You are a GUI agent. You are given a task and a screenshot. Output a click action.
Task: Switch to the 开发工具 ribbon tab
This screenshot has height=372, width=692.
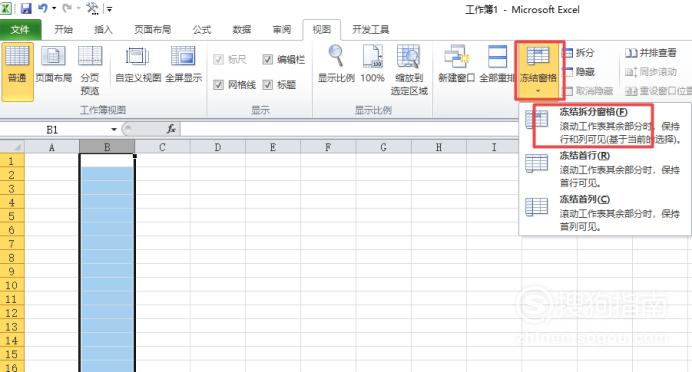click(x=370, y=30)
